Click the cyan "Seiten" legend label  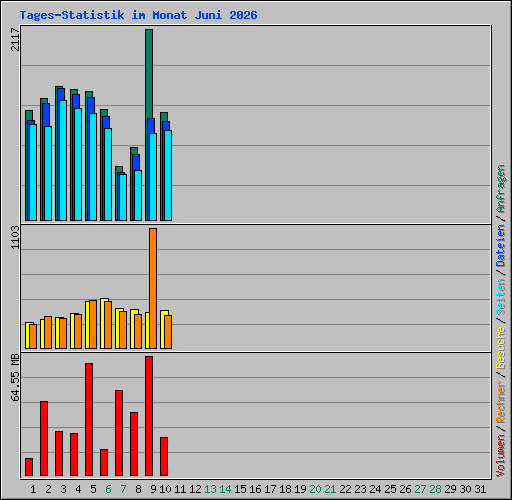pos(501,297)
